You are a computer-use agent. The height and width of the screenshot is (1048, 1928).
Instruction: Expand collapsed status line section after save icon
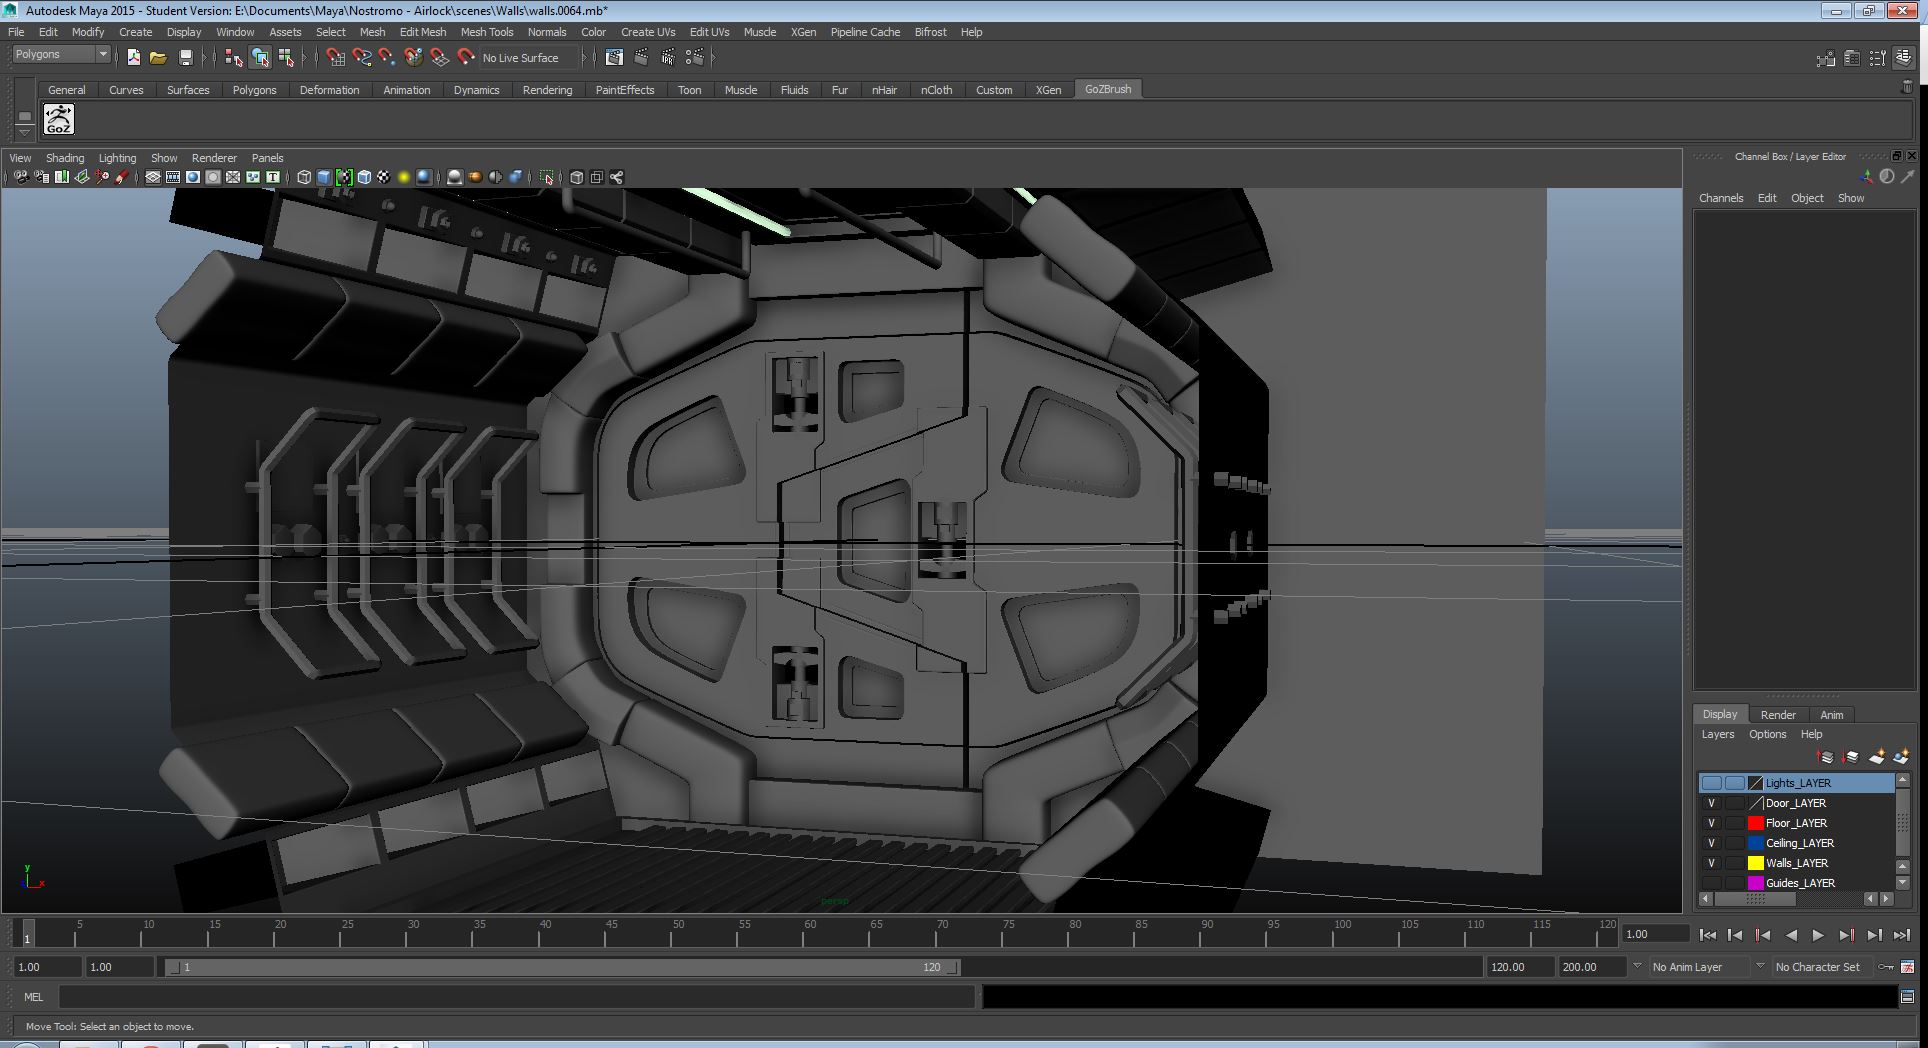(x=204, y=58)
